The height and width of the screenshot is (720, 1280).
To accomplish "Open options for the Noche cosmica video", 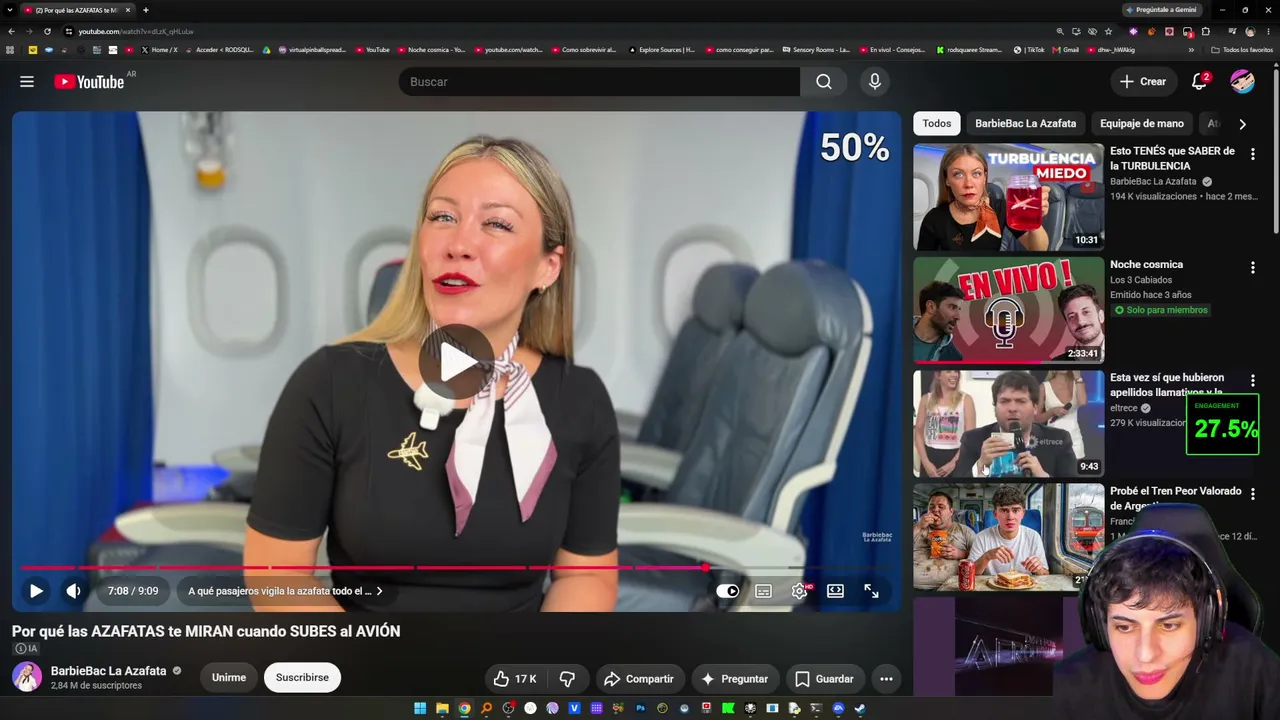I will pyautogui.click(x=1252, y=267).
